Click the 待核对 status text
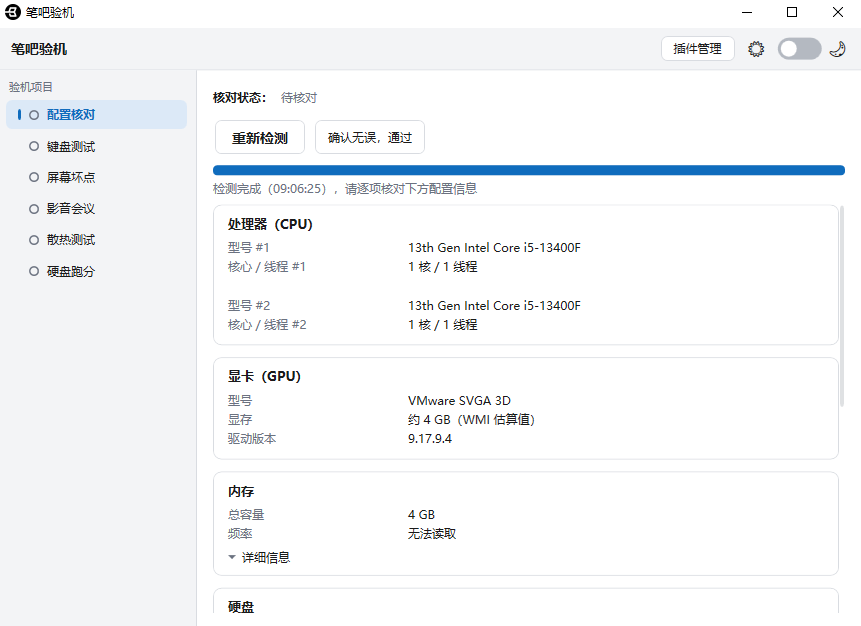Screen dimensions: 861x626 point(299,98)
